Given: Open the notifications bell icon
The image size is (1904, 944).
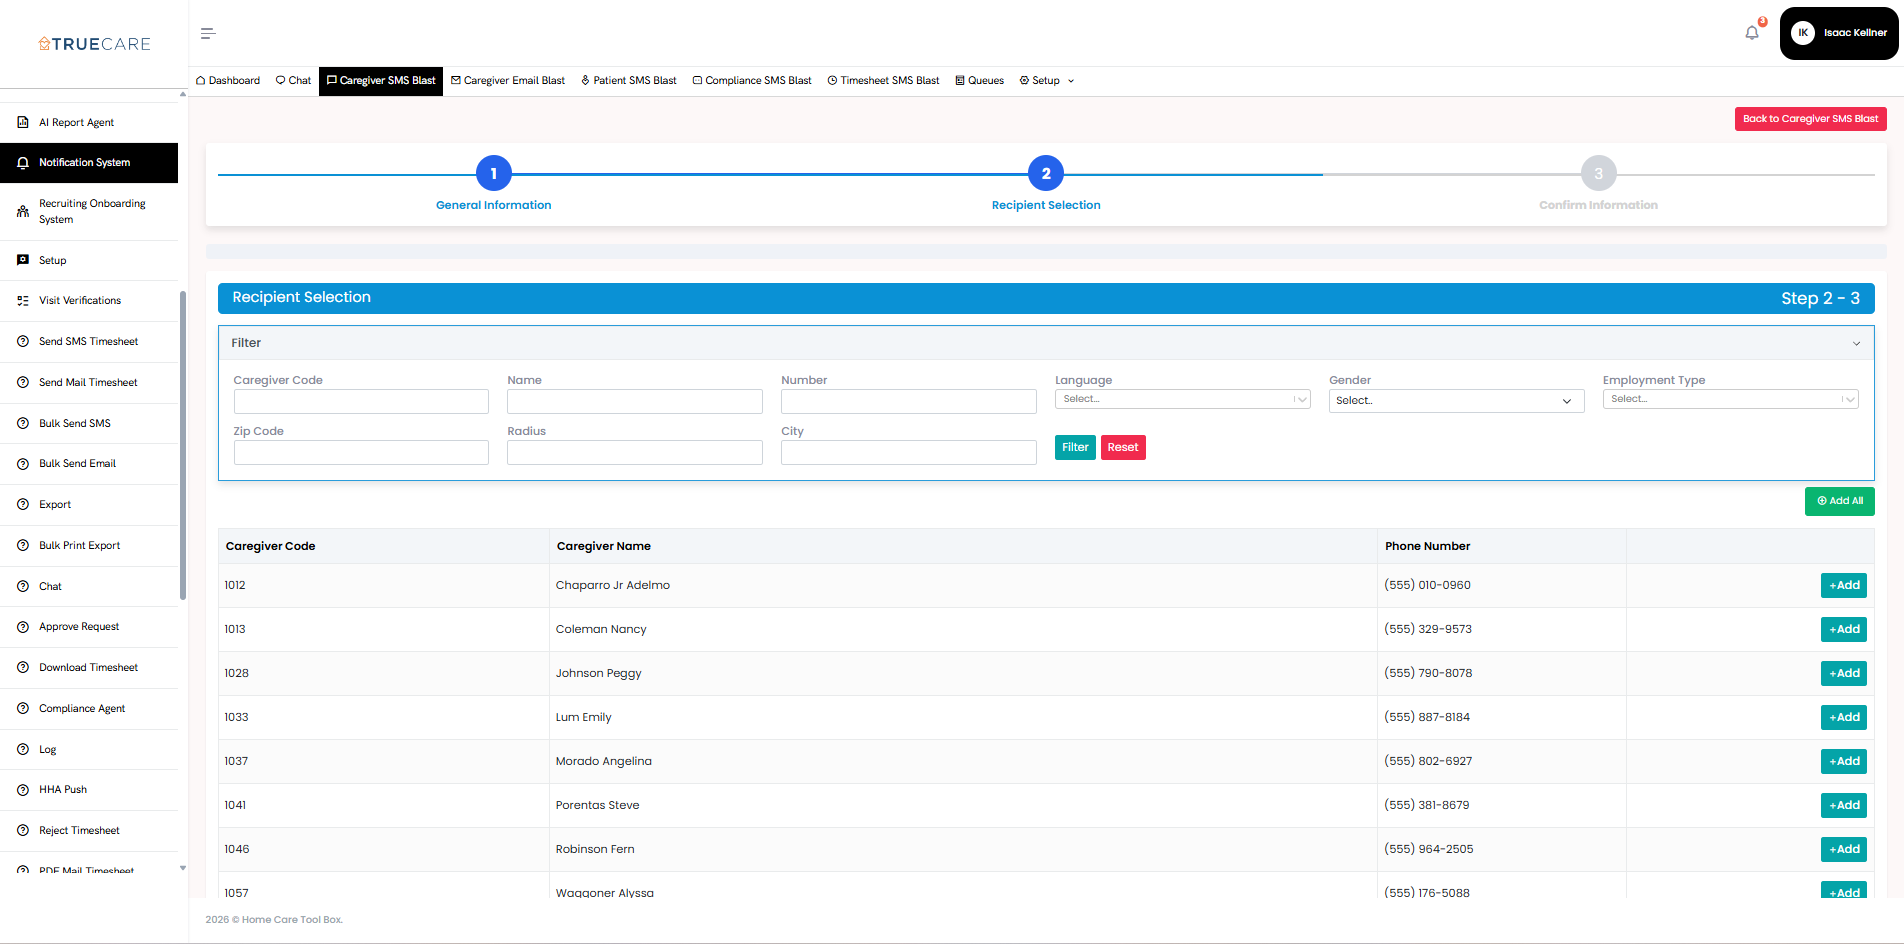Looking at the screenshot, I should click(x=1752, y=32).
